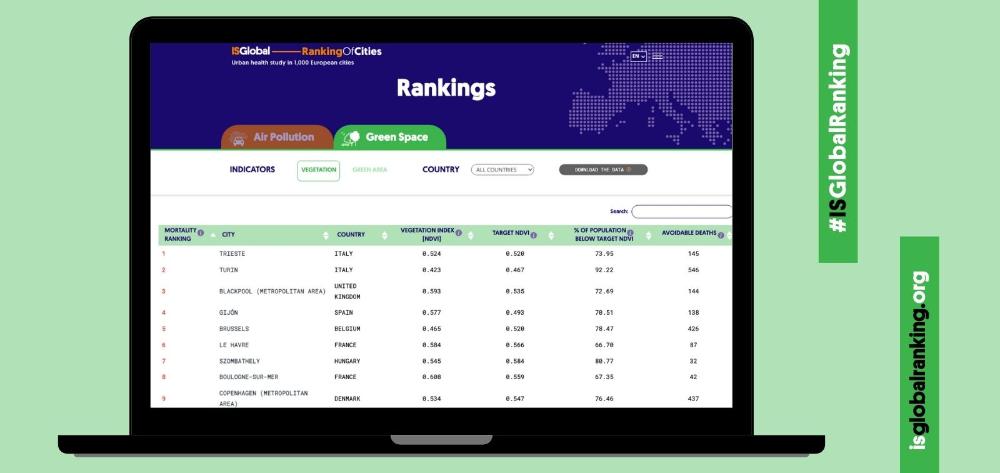Click info icon next to Vegetation Index
Screen dimensions: 1000x473
click(459, 233)
